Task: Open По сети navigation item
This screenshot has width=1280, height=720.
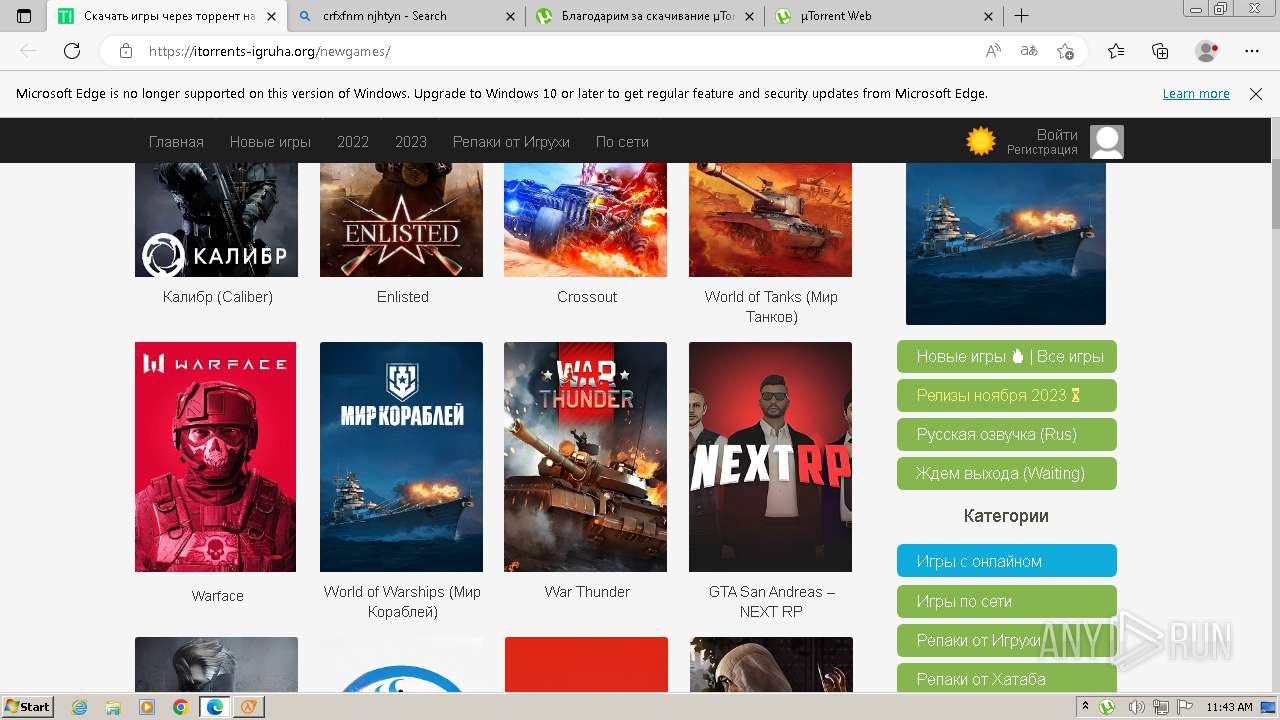Action: pos(622,142)
